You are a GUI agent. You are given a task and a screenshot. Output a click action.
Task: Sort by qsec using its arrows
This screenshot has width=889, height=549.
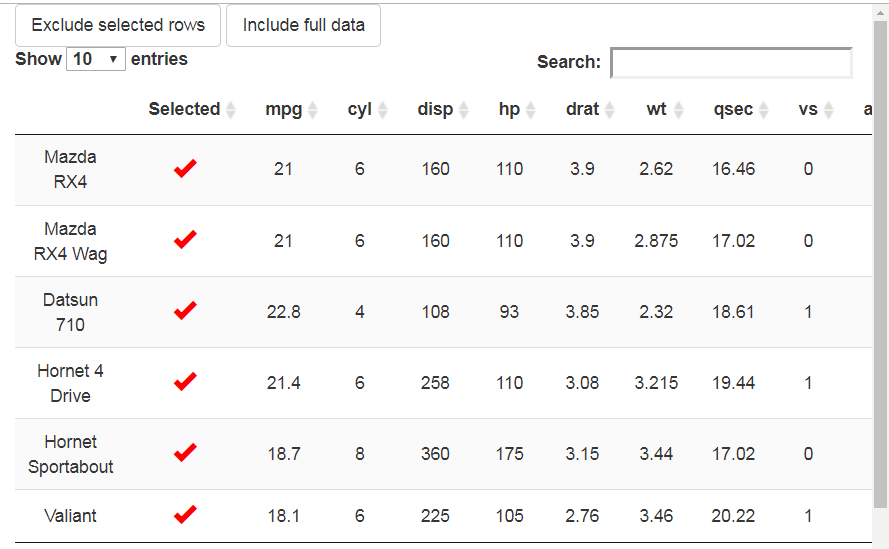(x=763, y=110)
